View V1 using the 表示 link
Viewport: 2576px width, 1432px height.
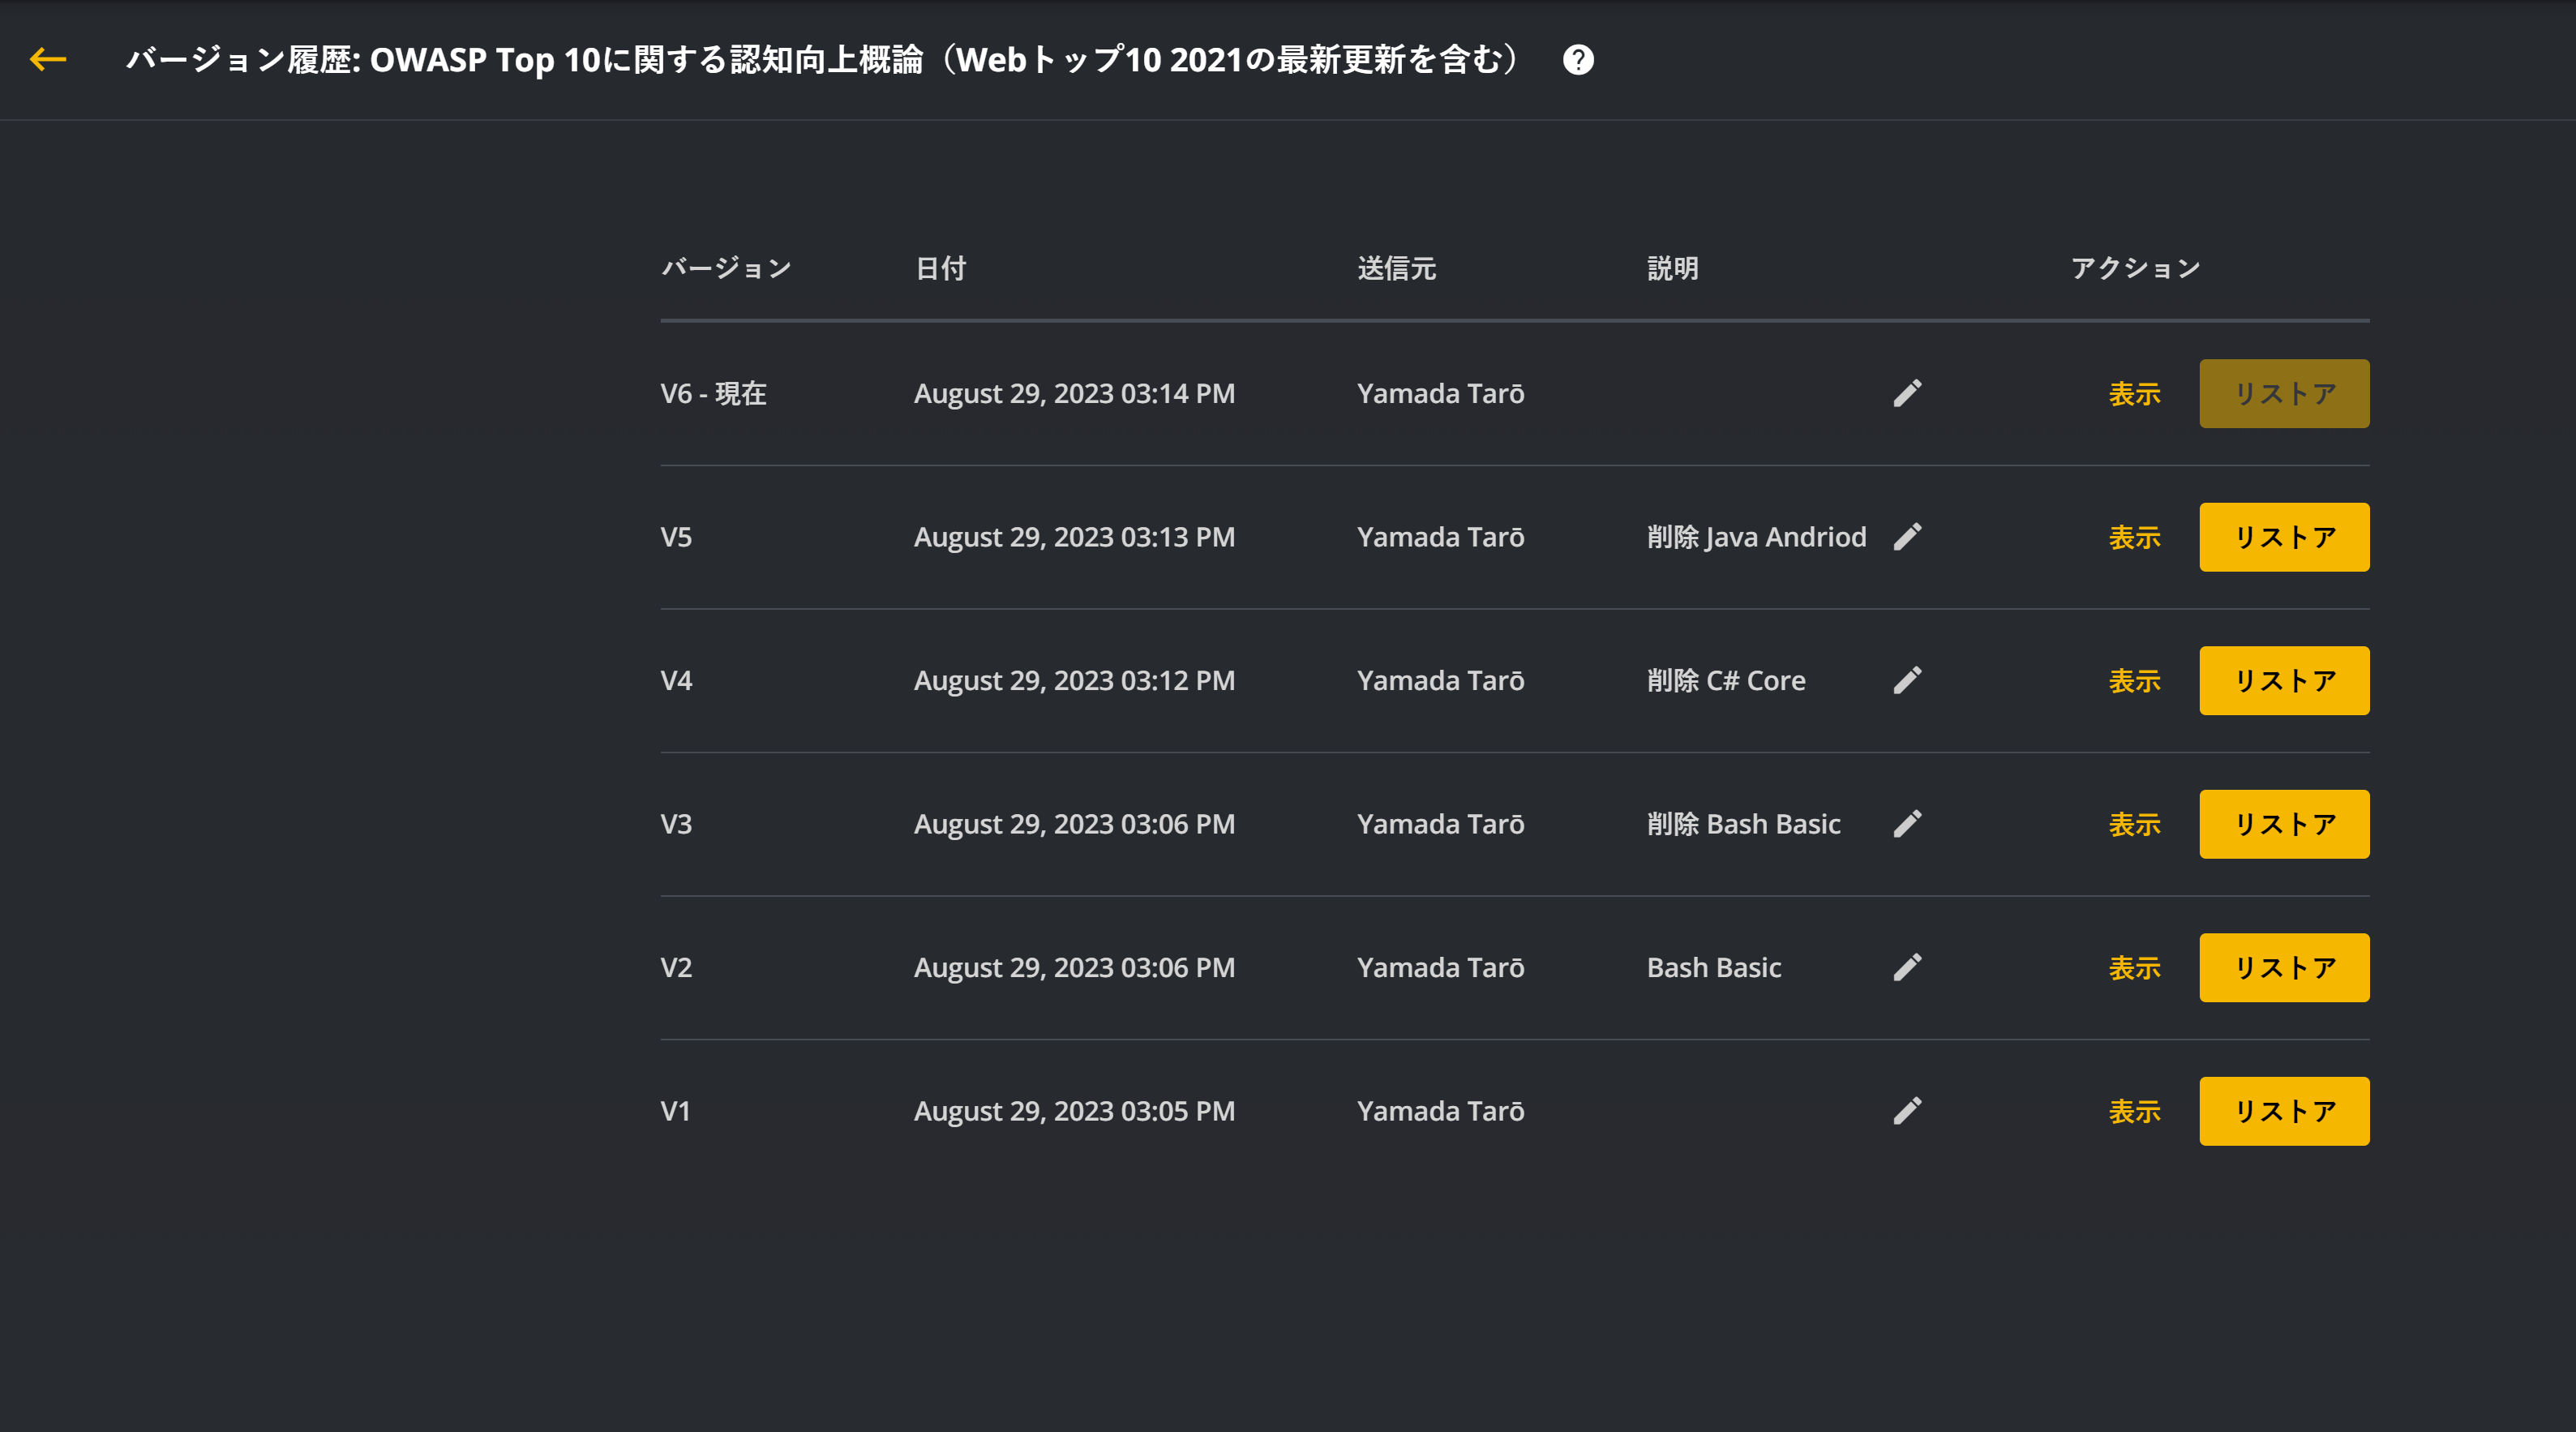click(x=2134, y=1111)
